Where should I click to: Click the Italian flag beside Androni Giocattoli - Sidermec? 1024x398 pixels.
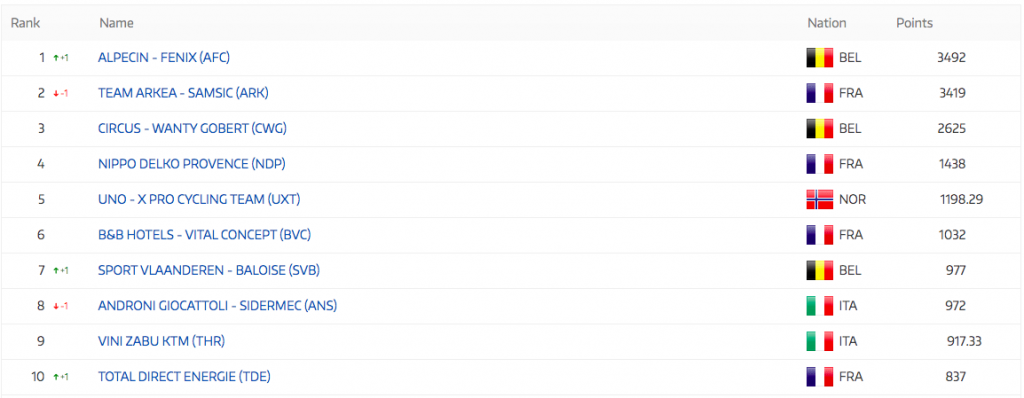pos(820,306)
